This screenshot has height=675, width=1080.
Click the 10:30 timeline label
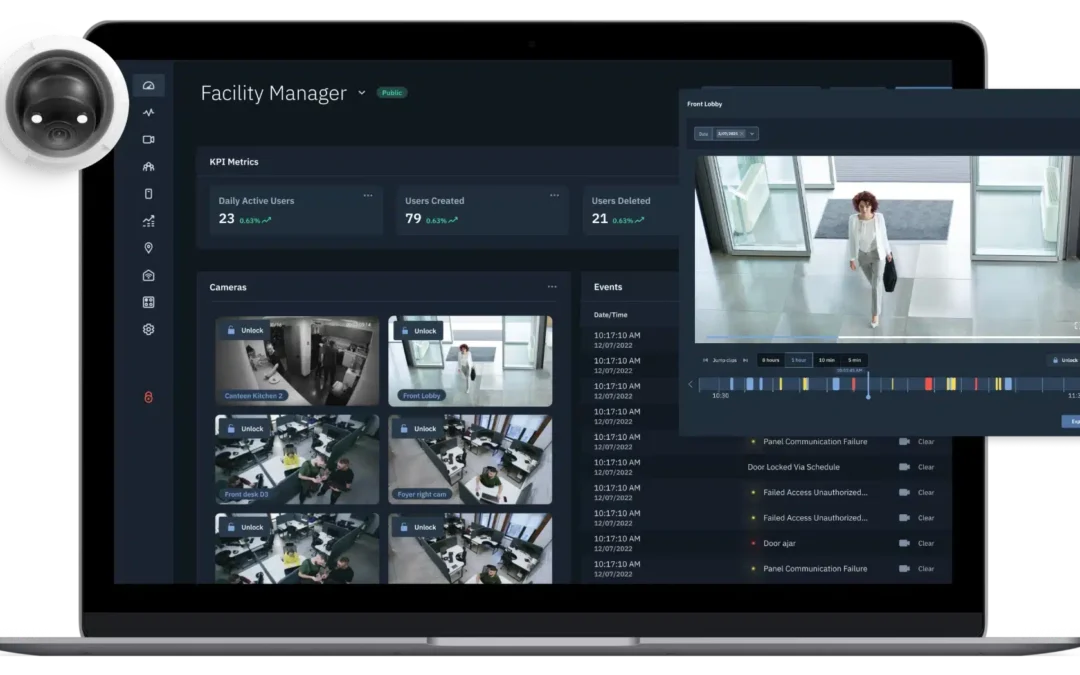(720, 396)
